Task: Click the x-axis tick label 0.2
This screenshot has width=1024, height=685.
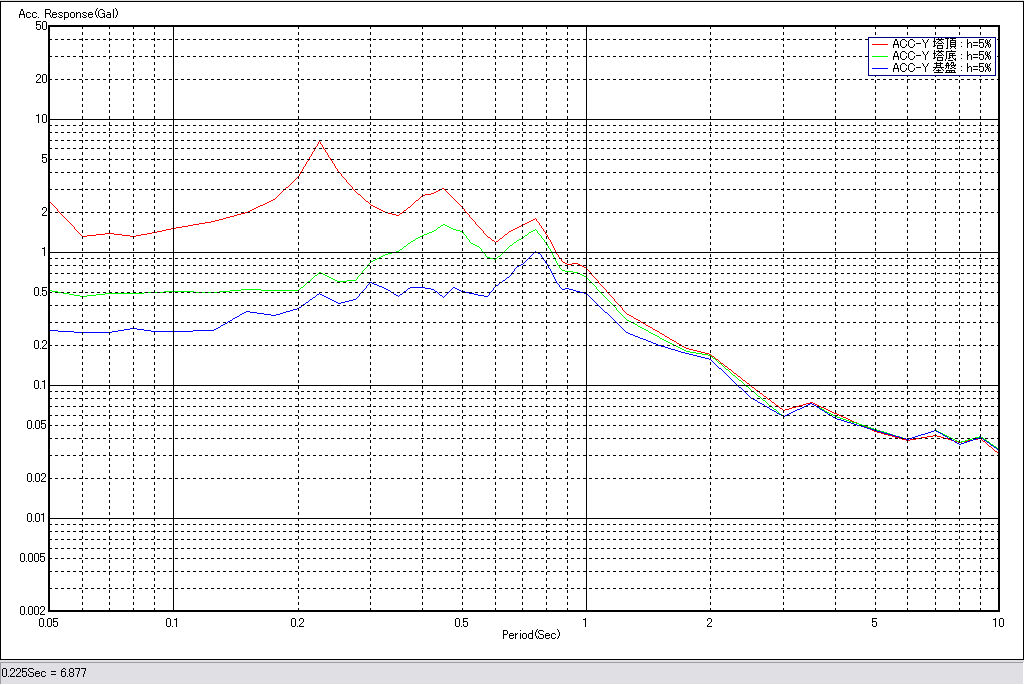Action: tap(297, 622)
